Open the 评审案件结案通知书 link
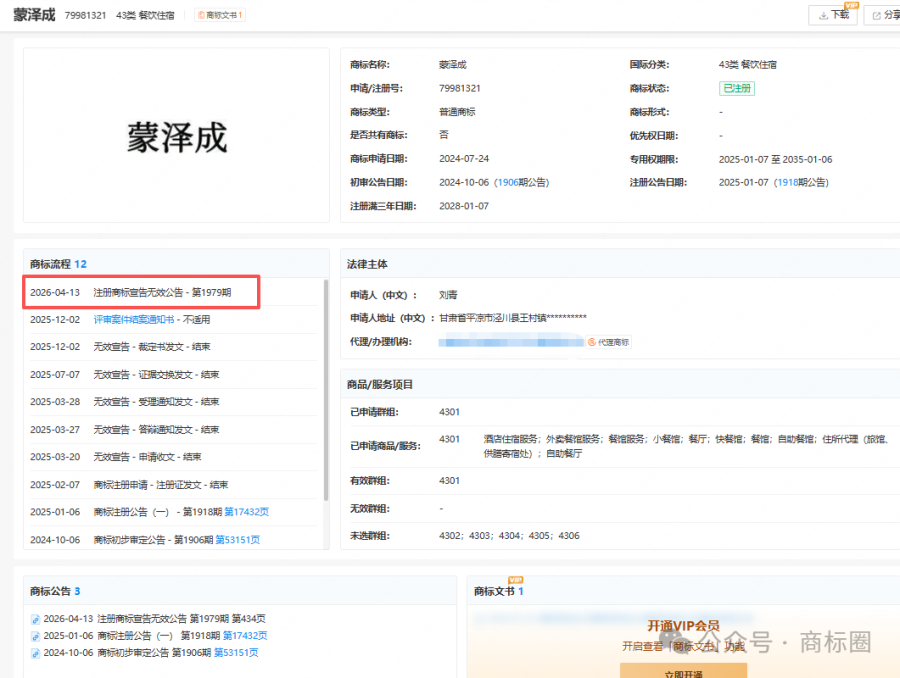This screenshot has height=678, width=900. coord(135,320)
